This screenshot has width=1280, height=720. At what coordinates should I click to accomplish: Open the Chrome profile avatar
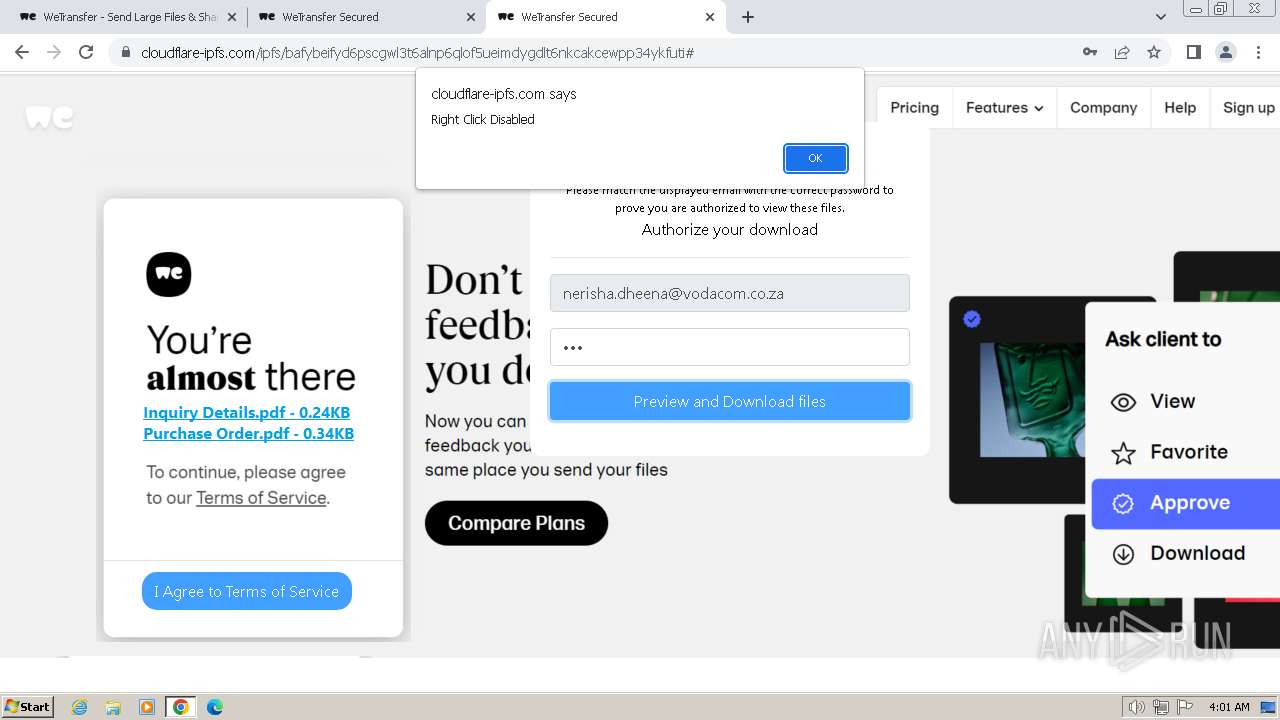point(1225,52)
